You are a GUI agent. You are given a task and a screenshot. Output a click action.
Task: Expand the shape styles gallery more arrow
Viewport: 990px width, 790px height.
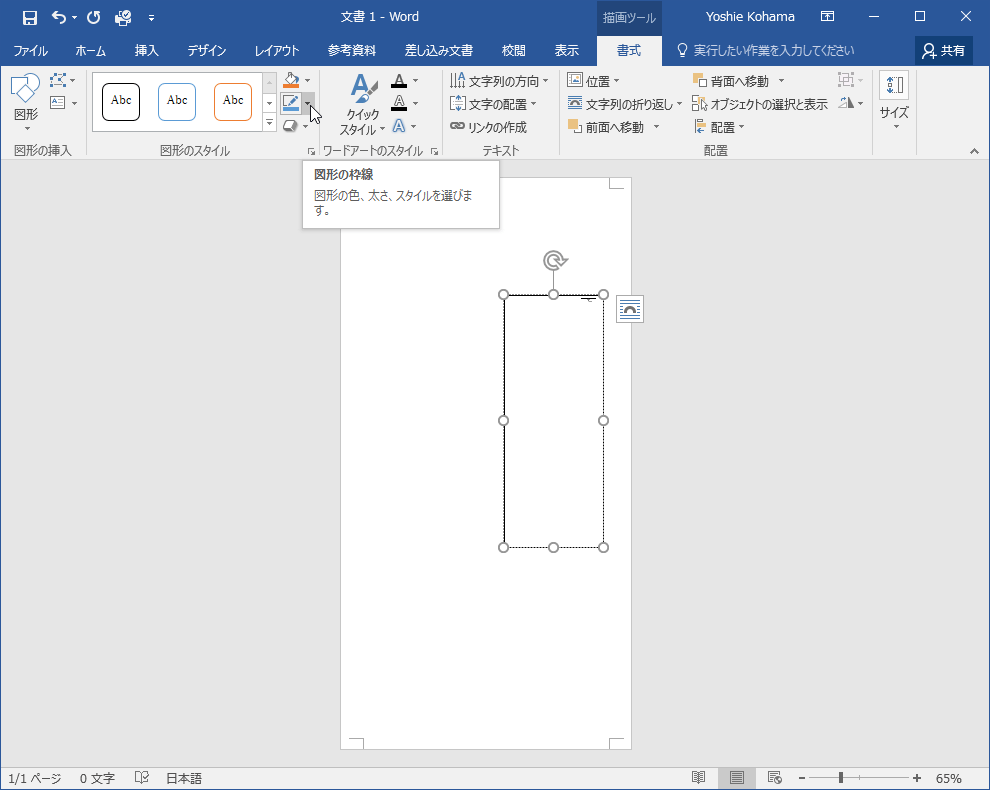pyautogui.click(x=269, y=123)
